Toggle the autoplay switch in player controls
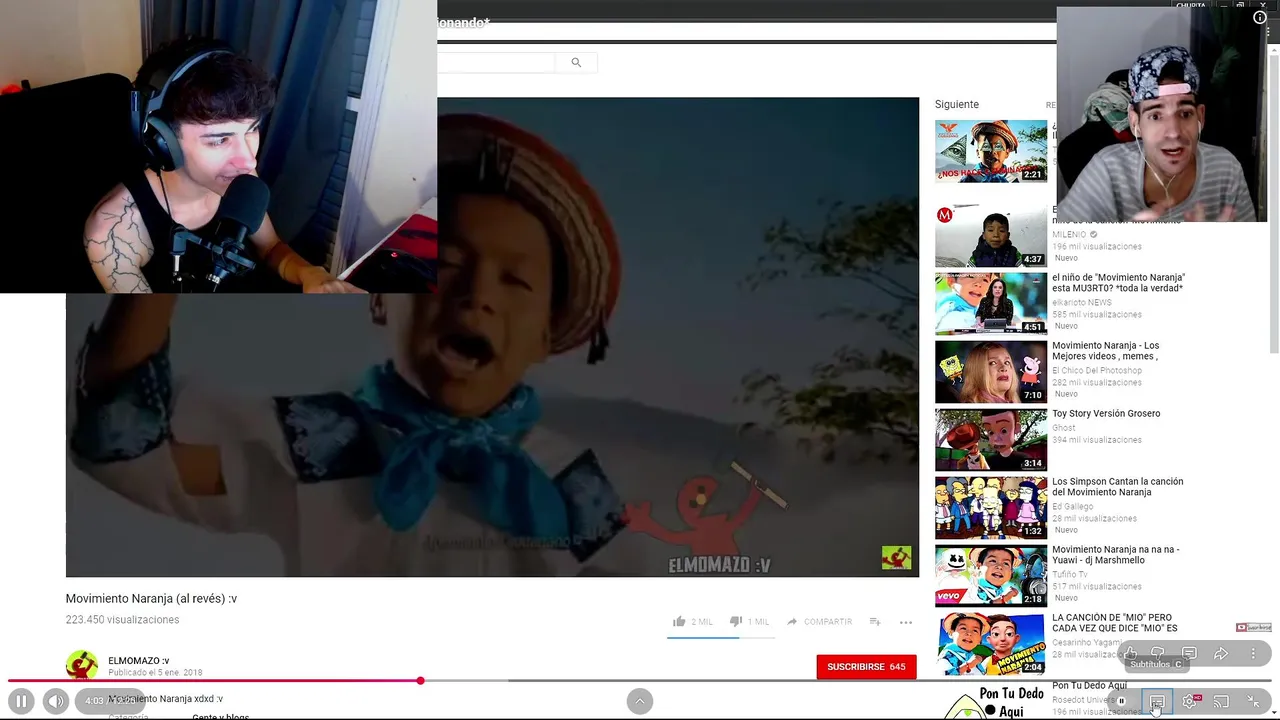This screenshot has height=720, width=1280. pyautogui.click(x=1124, y=701)
